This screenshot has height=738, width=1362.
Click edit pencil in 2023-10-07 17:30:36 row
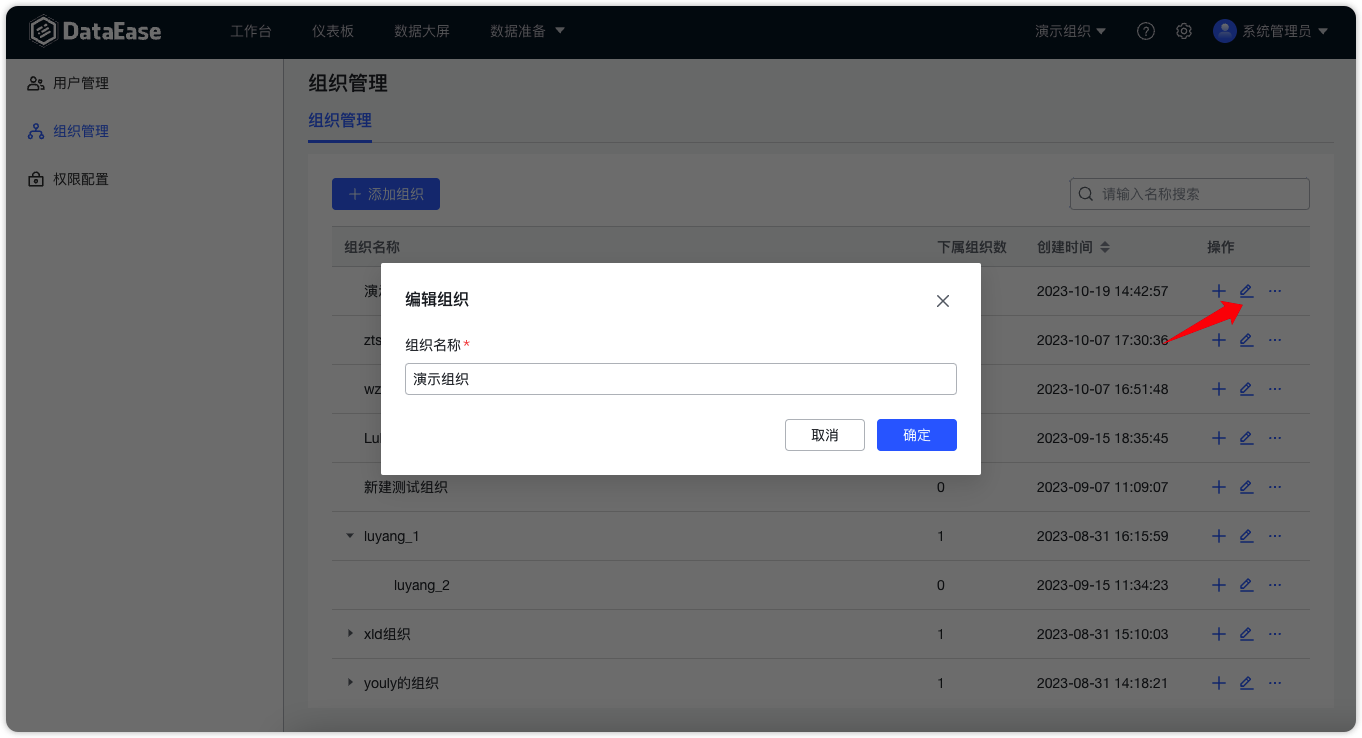pyautogui.click(x=1246, y=340)
